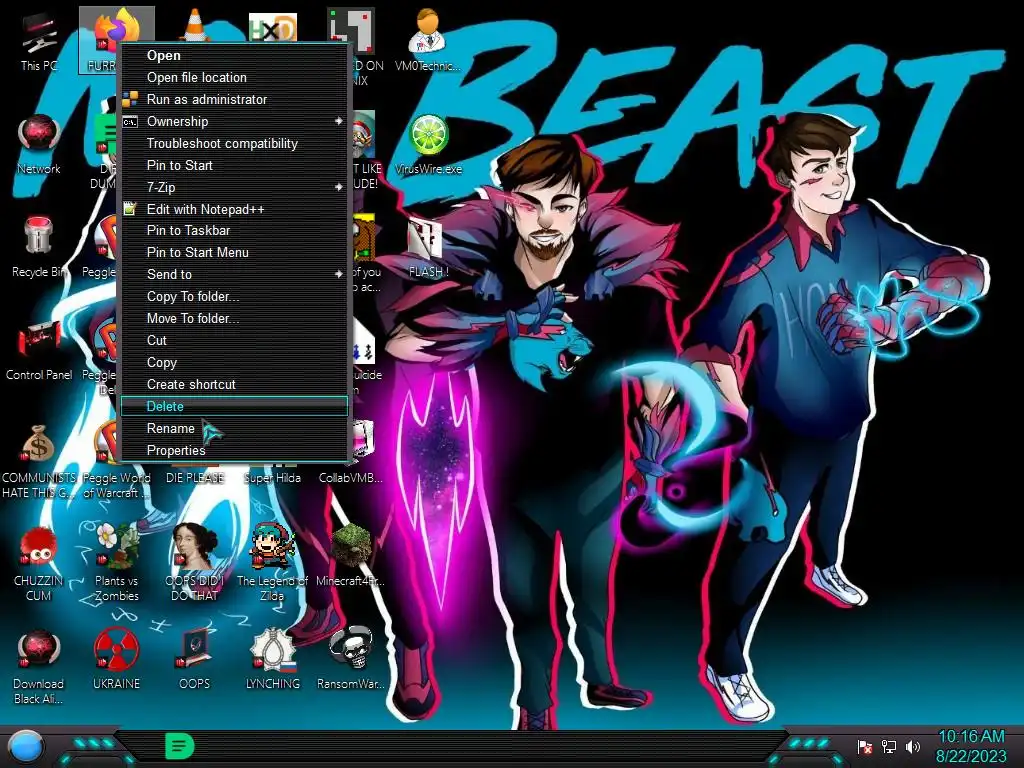The image size is (1024, 768).
Task: Select the LYNCHING desktop icon
Action: pos(273,660)
